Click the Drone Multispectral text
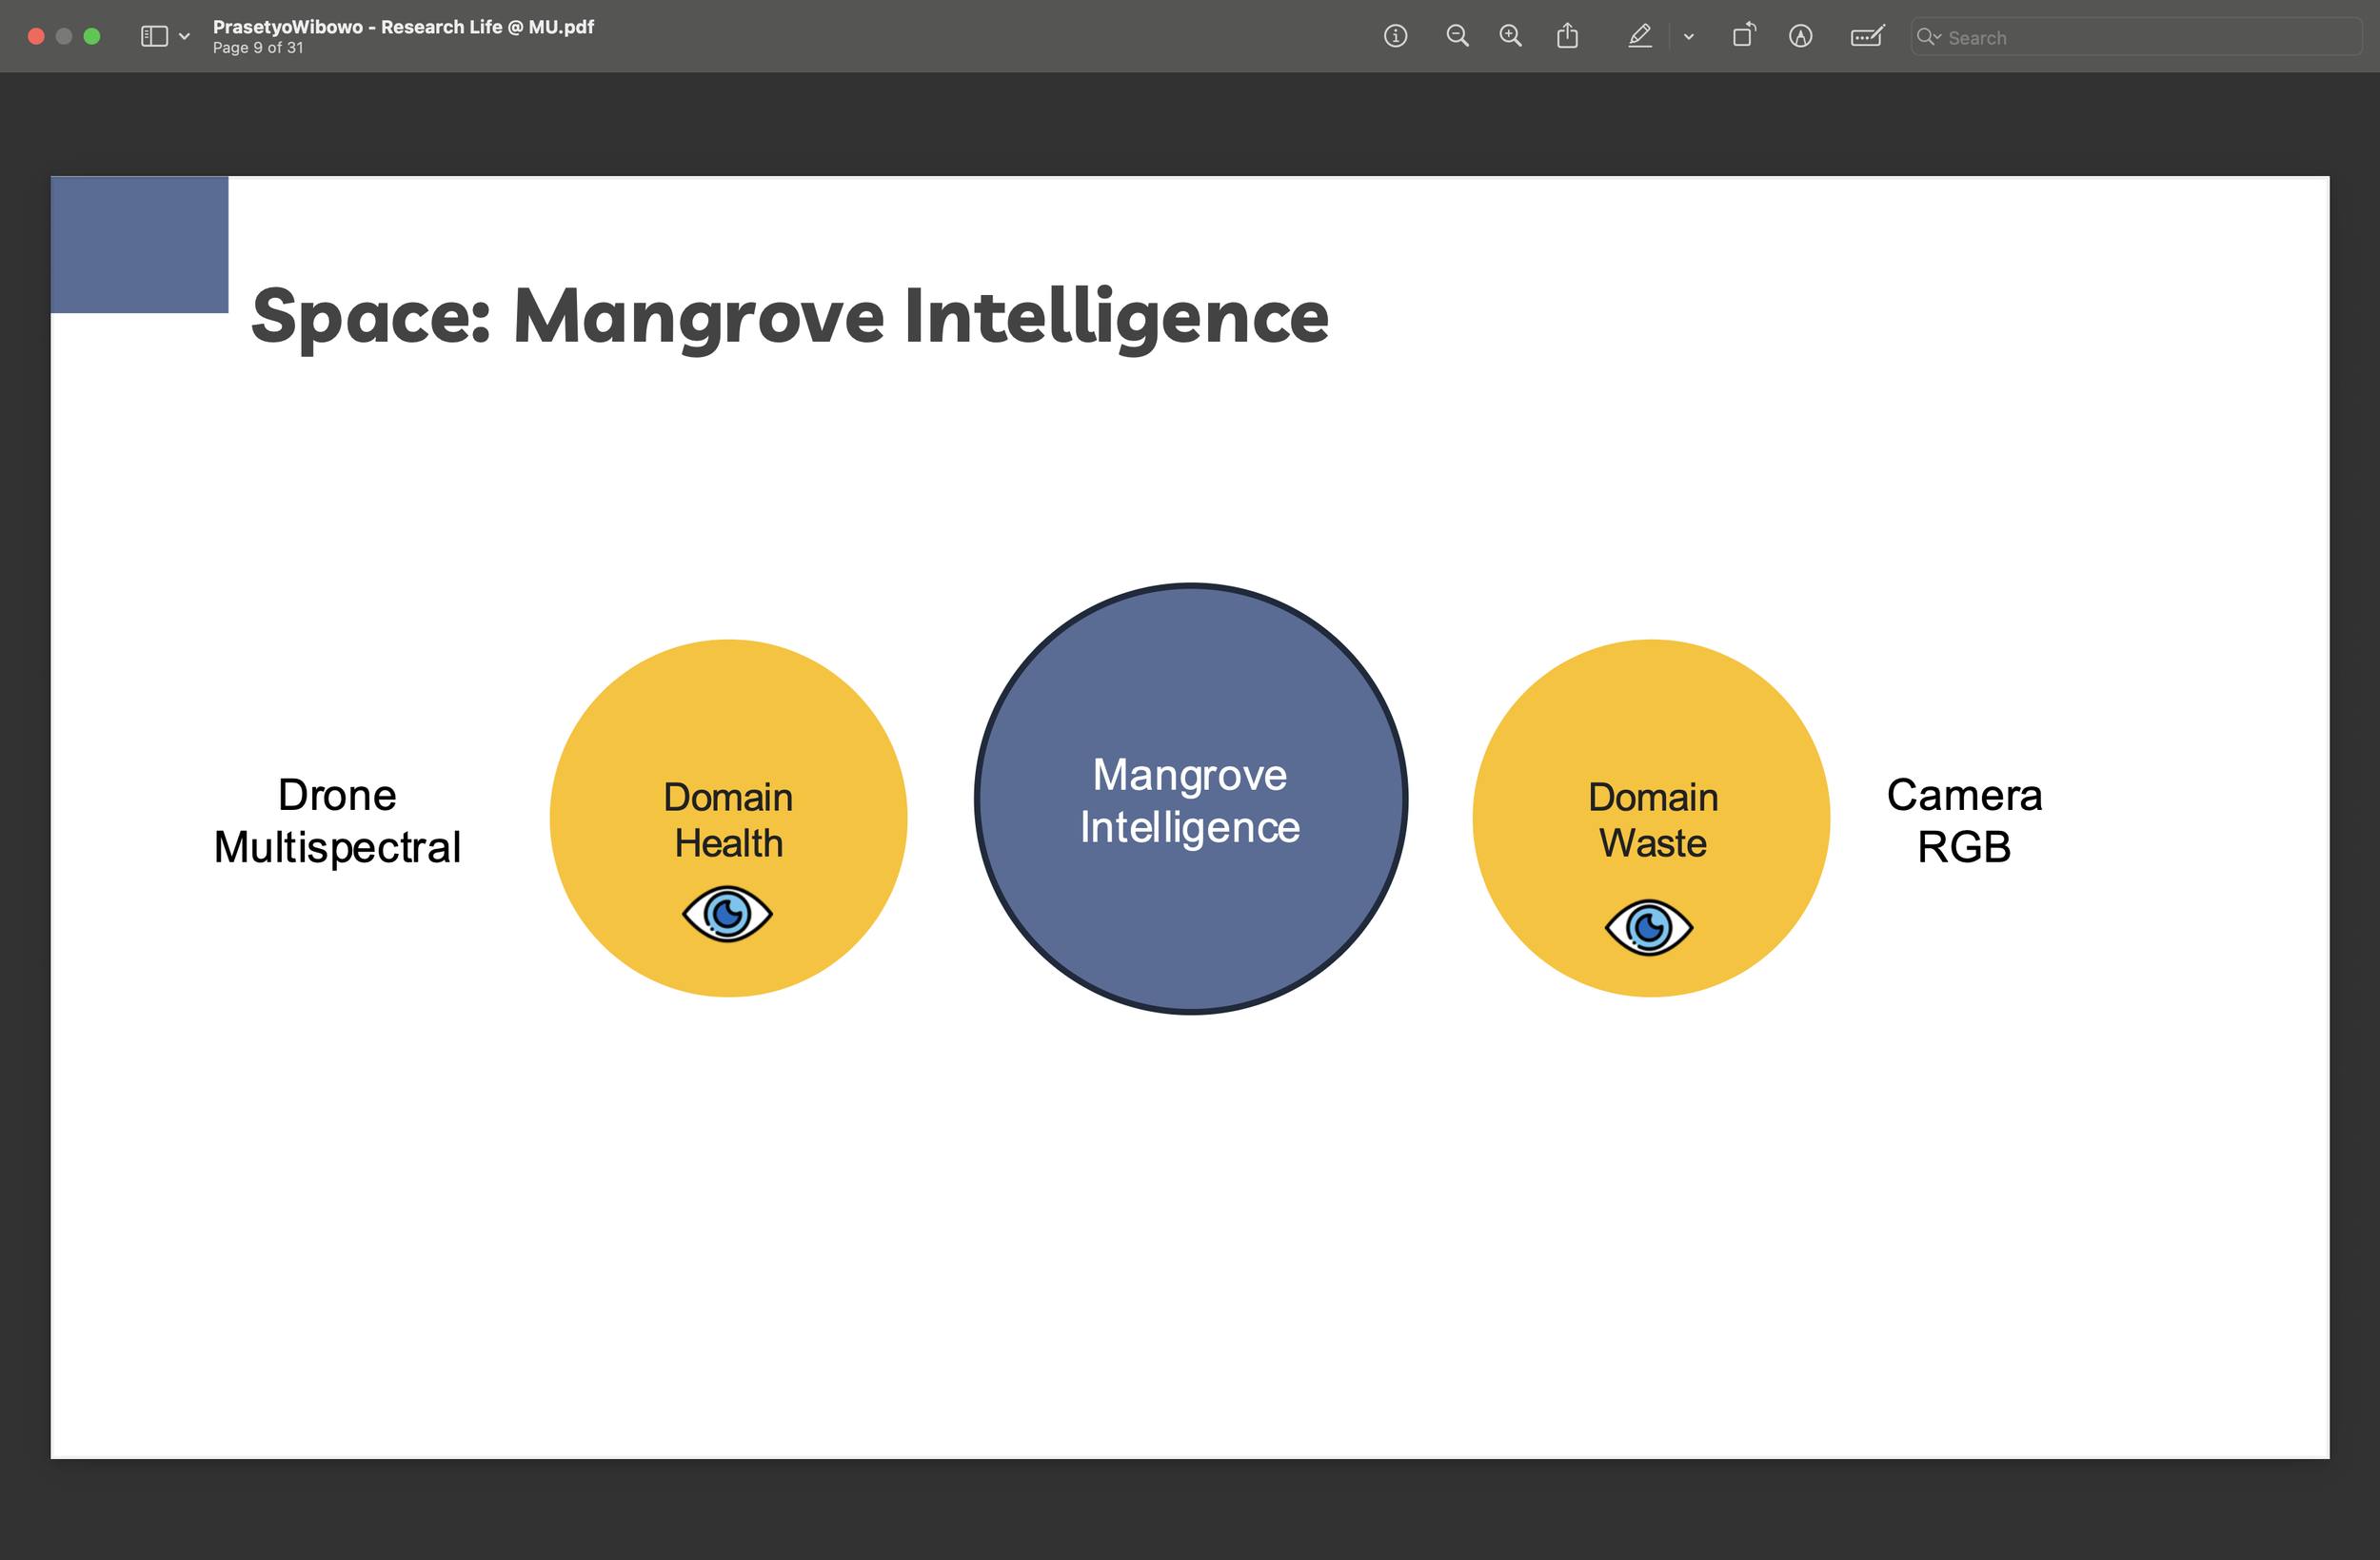 click(337, 820)
